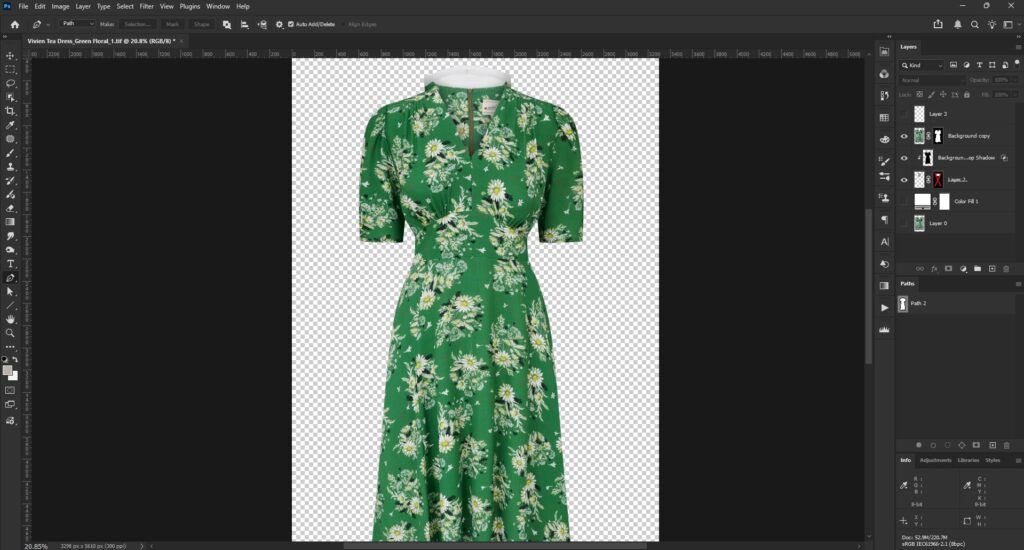Open the blending mode Normal dropdown
The height and width of the screenshot is (550, 1024).
(x=931, y=80)
